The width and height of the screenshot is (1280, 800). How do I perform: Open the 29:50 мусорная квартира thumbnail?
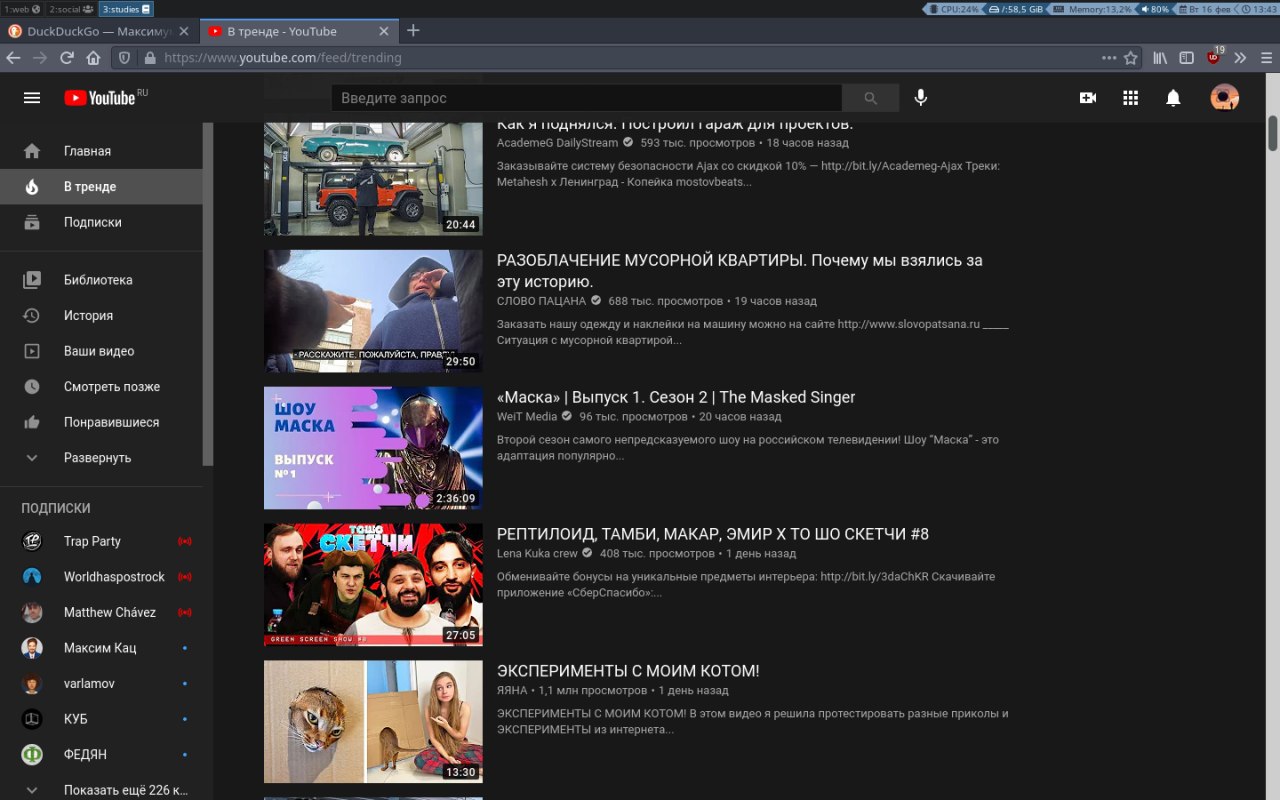click(373, 311)
